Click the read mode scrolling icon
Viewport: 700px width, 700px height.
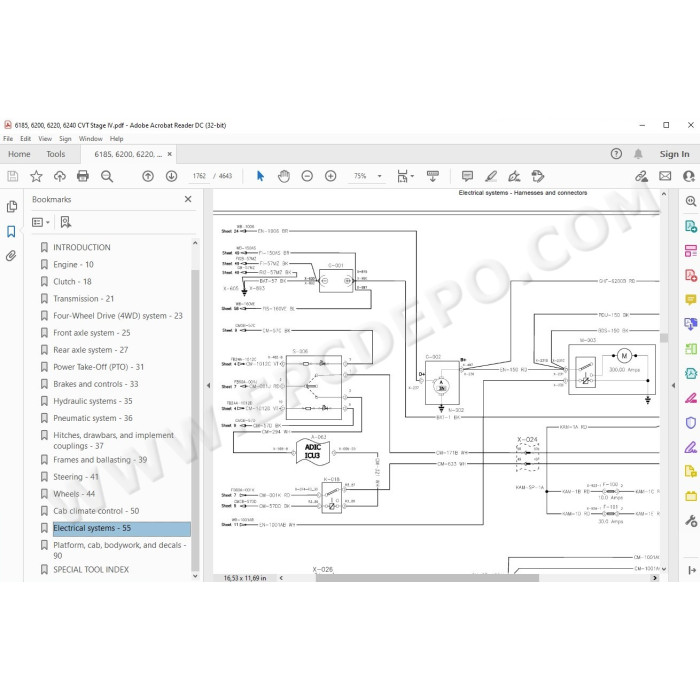point(433,176)
